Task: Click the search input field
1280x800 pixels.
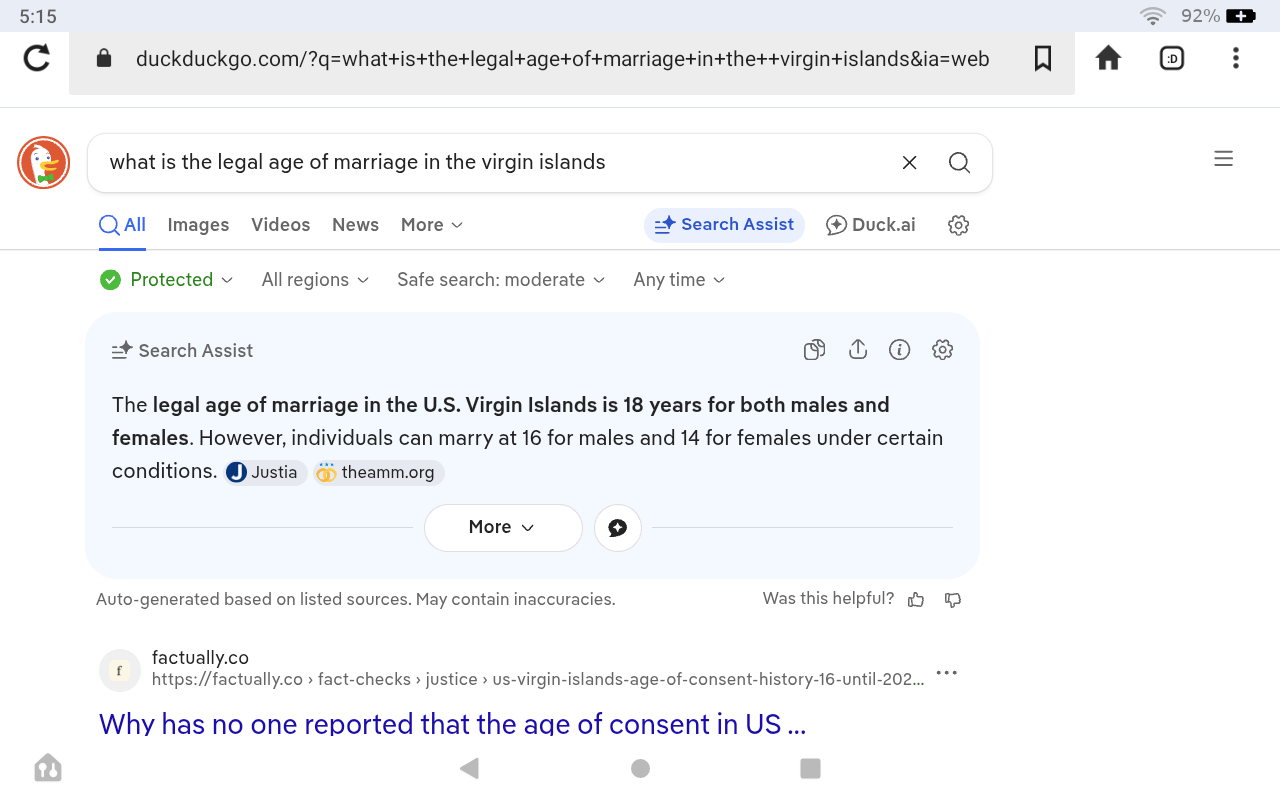Action: pos(490,163)
